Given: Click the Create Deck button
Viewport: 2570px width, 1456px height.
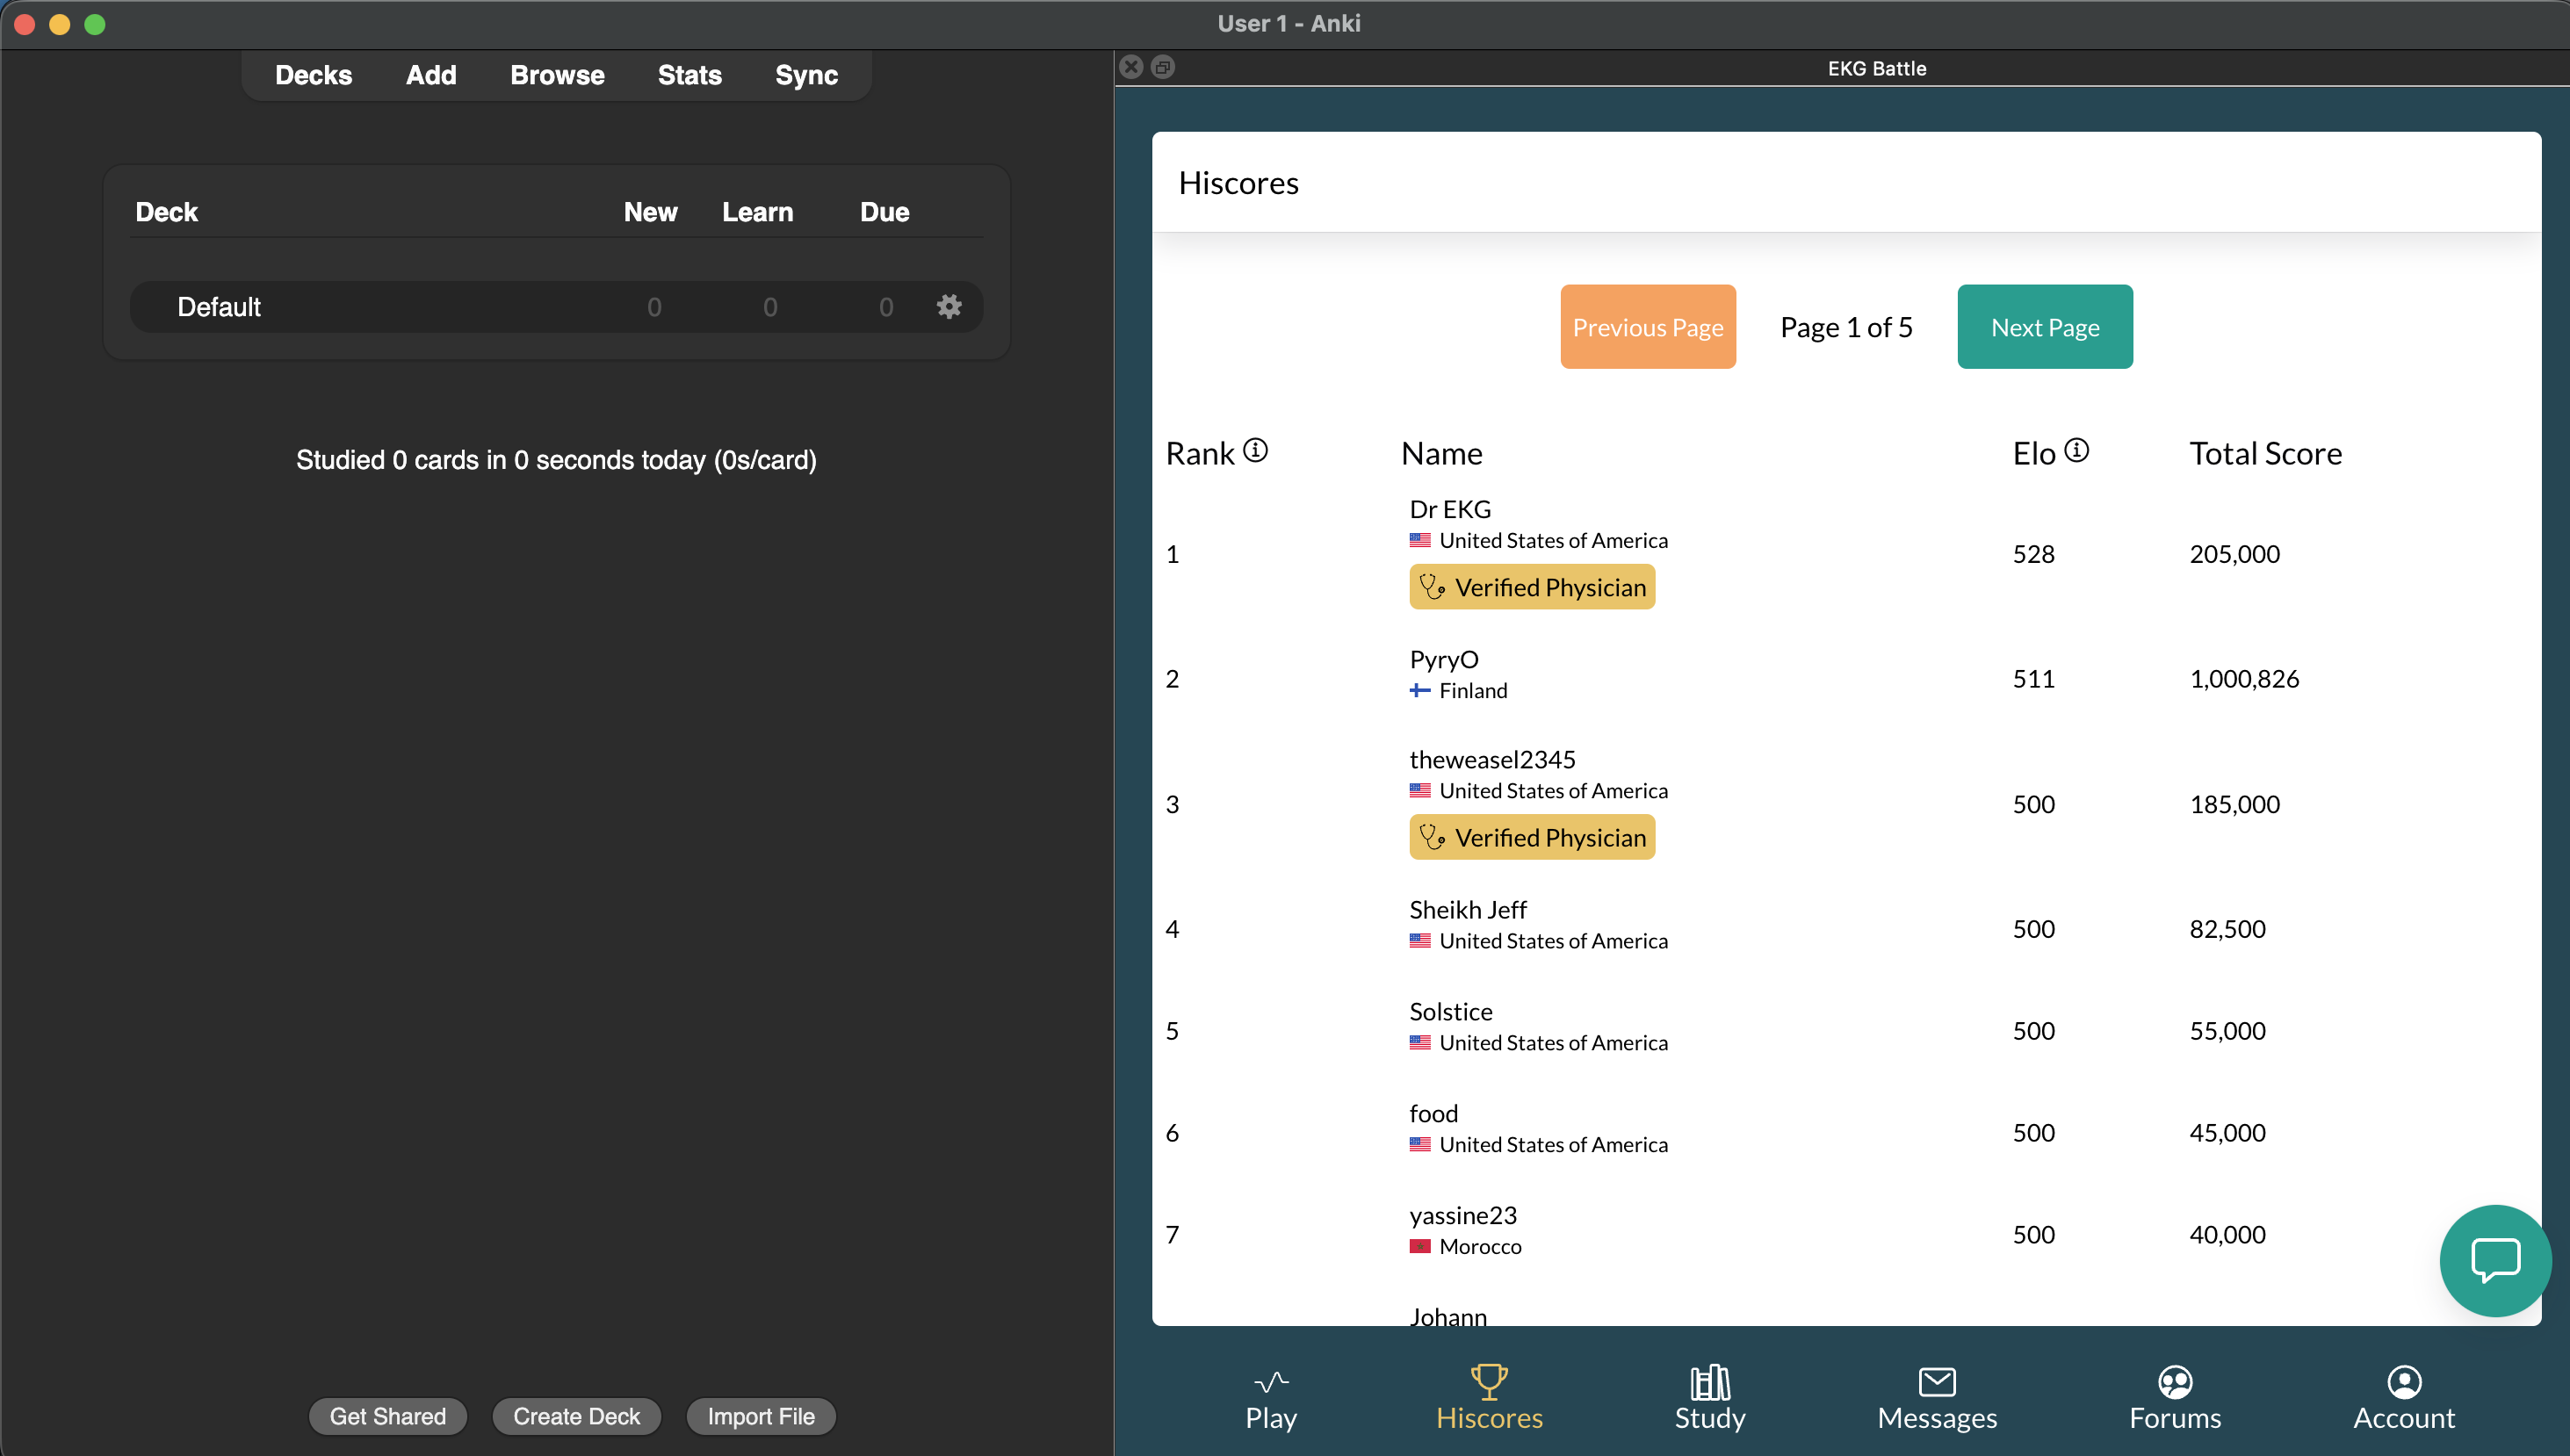Looking at the screenshot, I should tap(576, 1416).
